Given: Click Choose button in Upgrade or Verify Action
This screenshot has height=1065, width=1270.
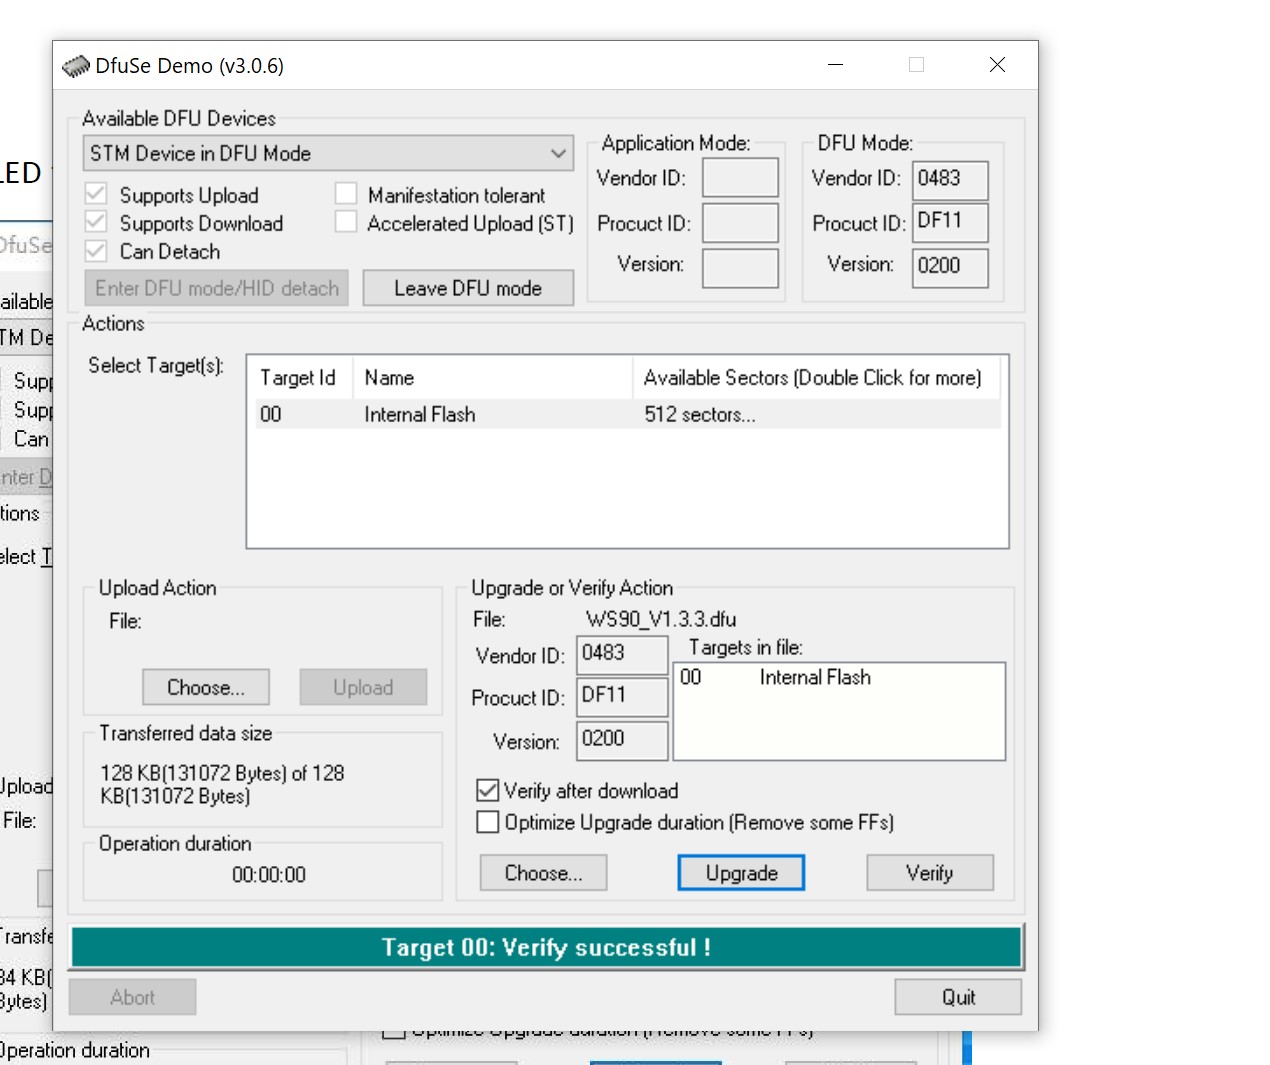Looking at the screenshot, I should pos(543,873).
